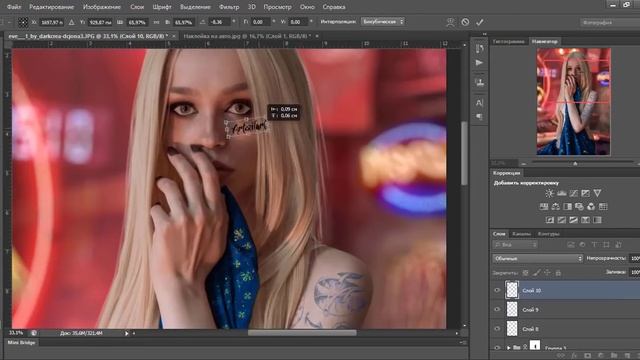Add a Color Balance adjustment
Viewport: 640px width, 360px height.
click(556, 207)
